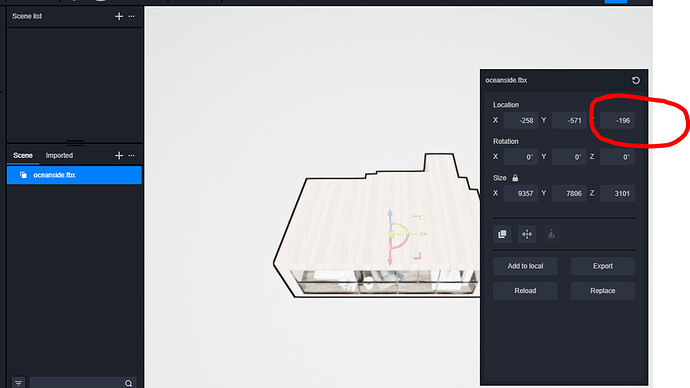
Task: Add a new scene list entry
Action: point(119,16)
